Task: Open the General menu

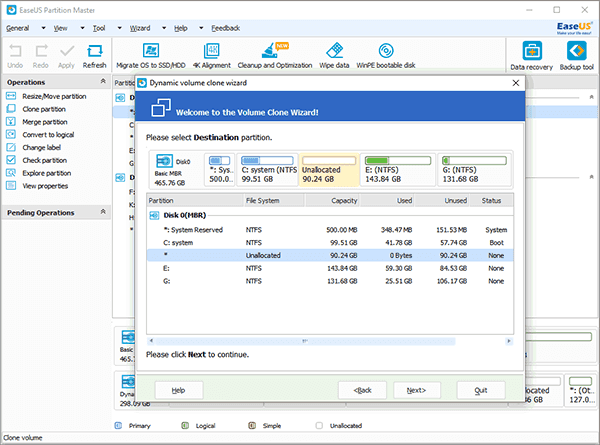Action: click(18, 28)
